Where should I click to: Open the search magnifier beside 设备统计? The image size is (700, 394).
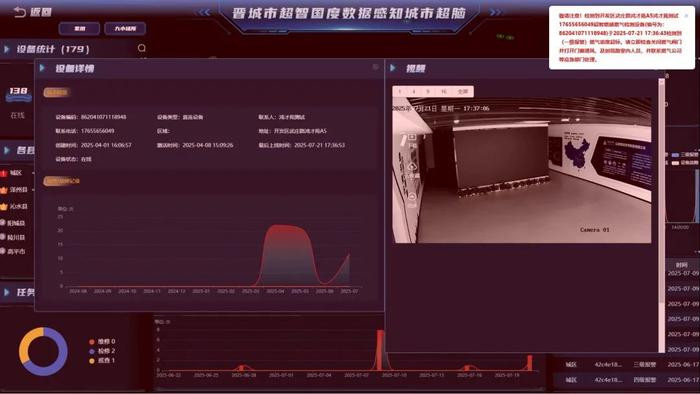tap(142, 48)
